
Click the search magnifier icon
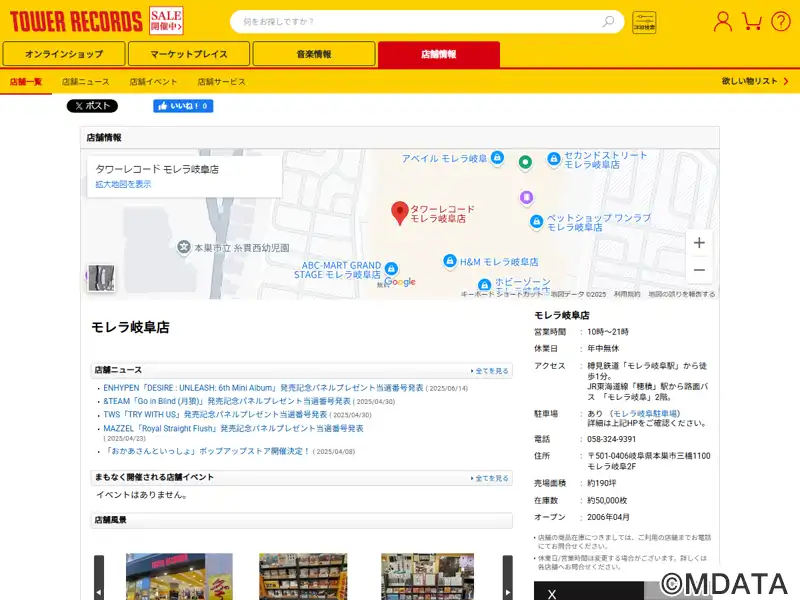coord(608,22)
